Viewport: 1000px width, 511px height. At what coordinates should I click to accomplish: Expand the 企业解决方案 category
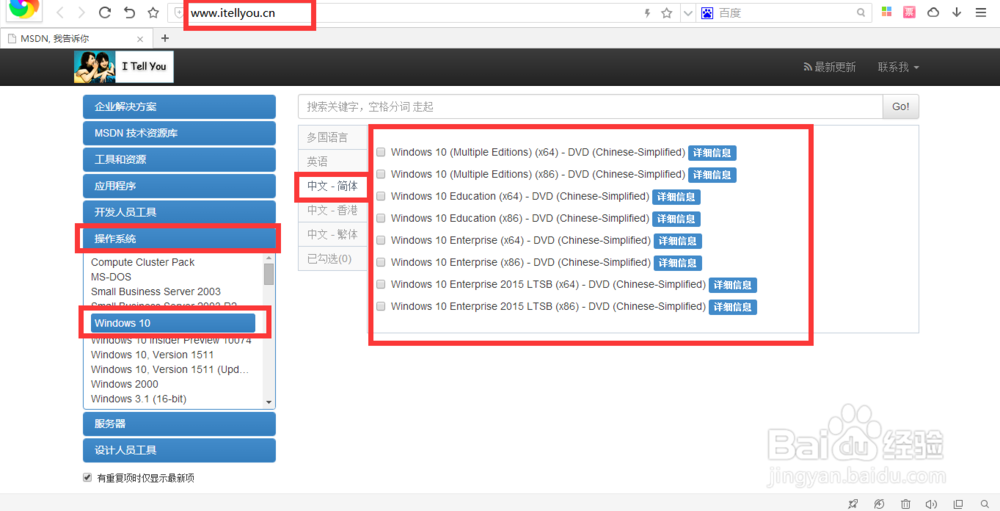179,107
